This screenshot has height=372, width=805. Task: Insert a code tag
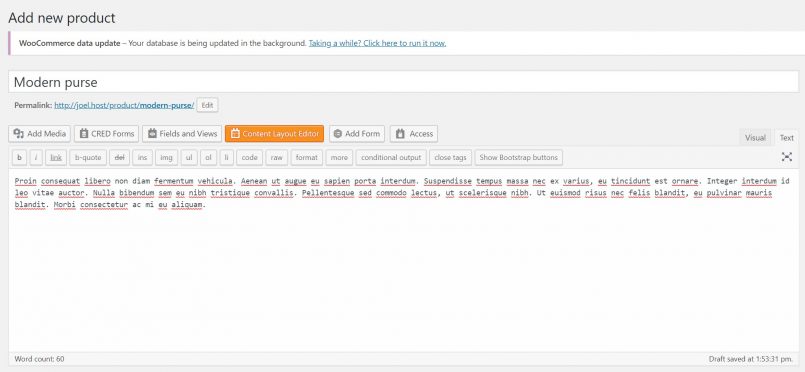pos(250,158)
